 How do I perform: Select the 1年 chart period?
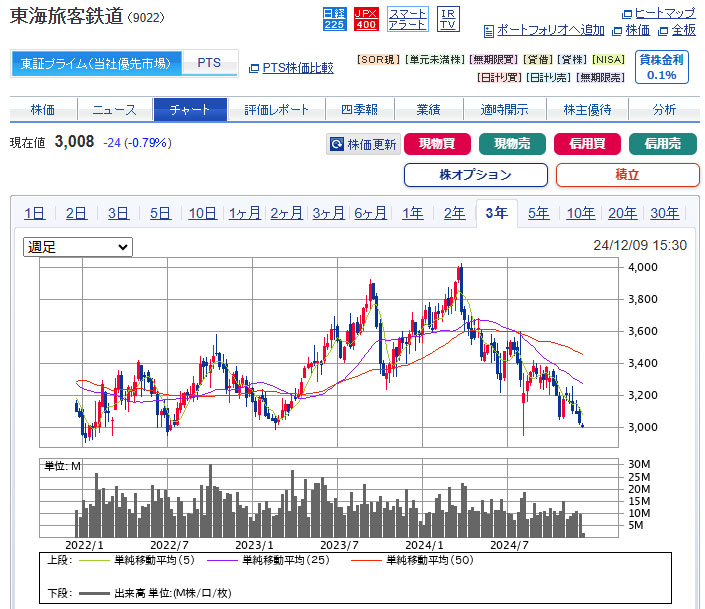[x=412, y=212]
